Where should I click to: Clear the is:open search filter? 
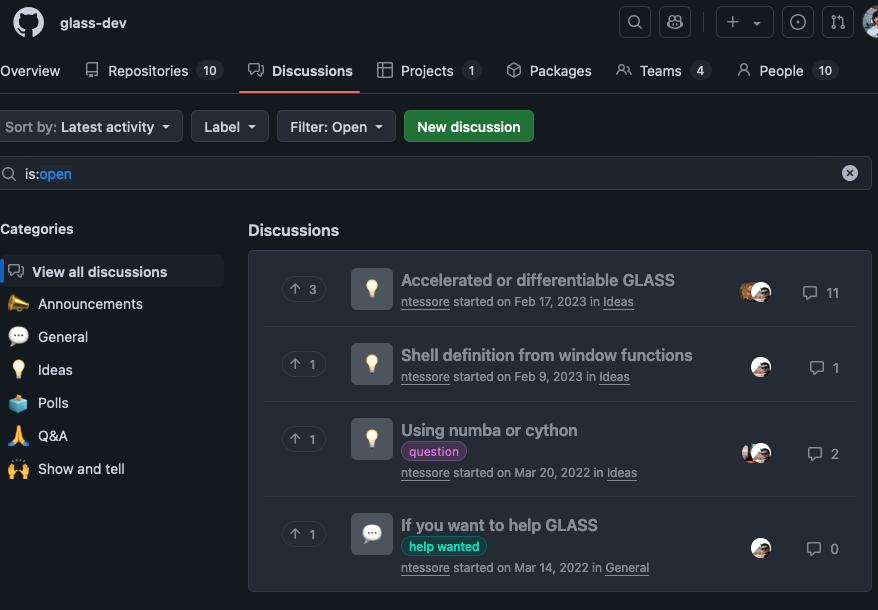[x=850, y=173]
